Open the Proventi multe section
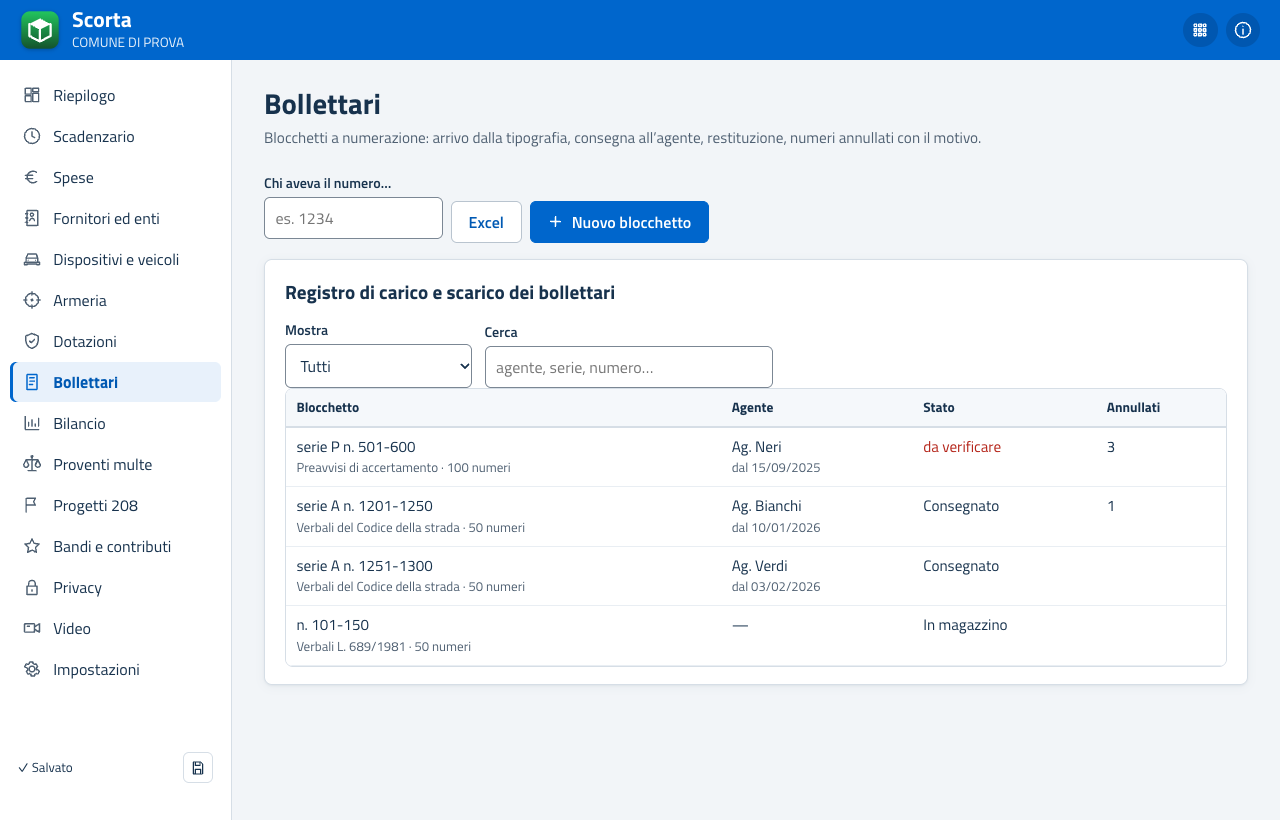The width and height of the screenshot is (1280, 820). (116, 465)
